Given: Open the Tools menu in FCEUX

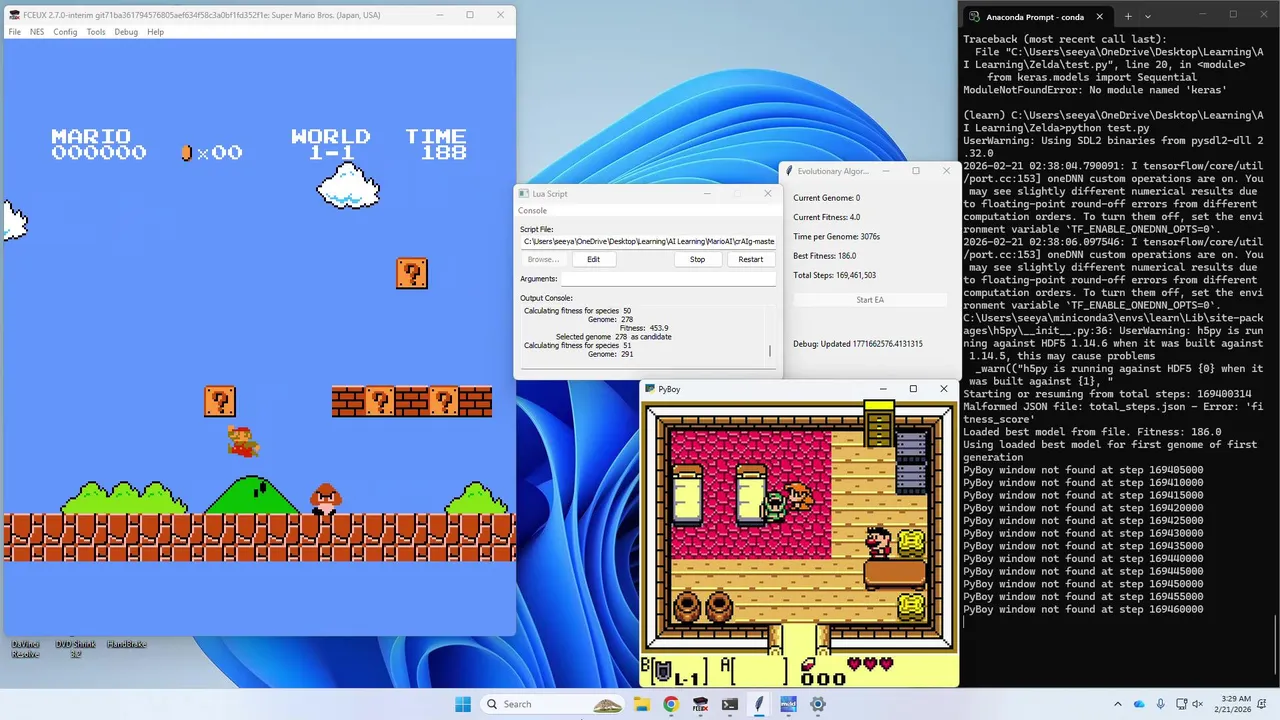Looking at the screenshot, I should click(x=96, y=32).
